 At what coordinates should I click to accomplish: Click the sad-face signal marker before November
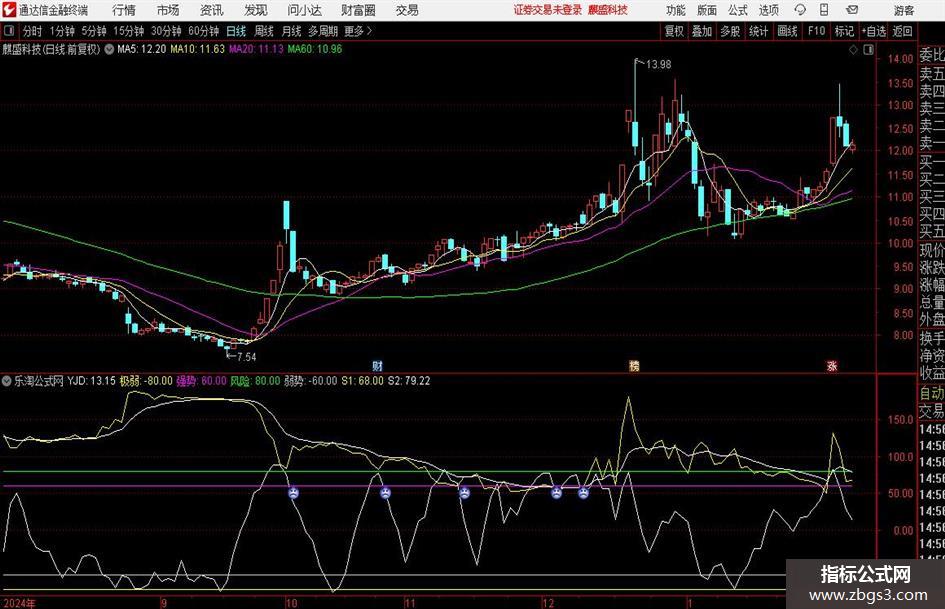[385, 493]
